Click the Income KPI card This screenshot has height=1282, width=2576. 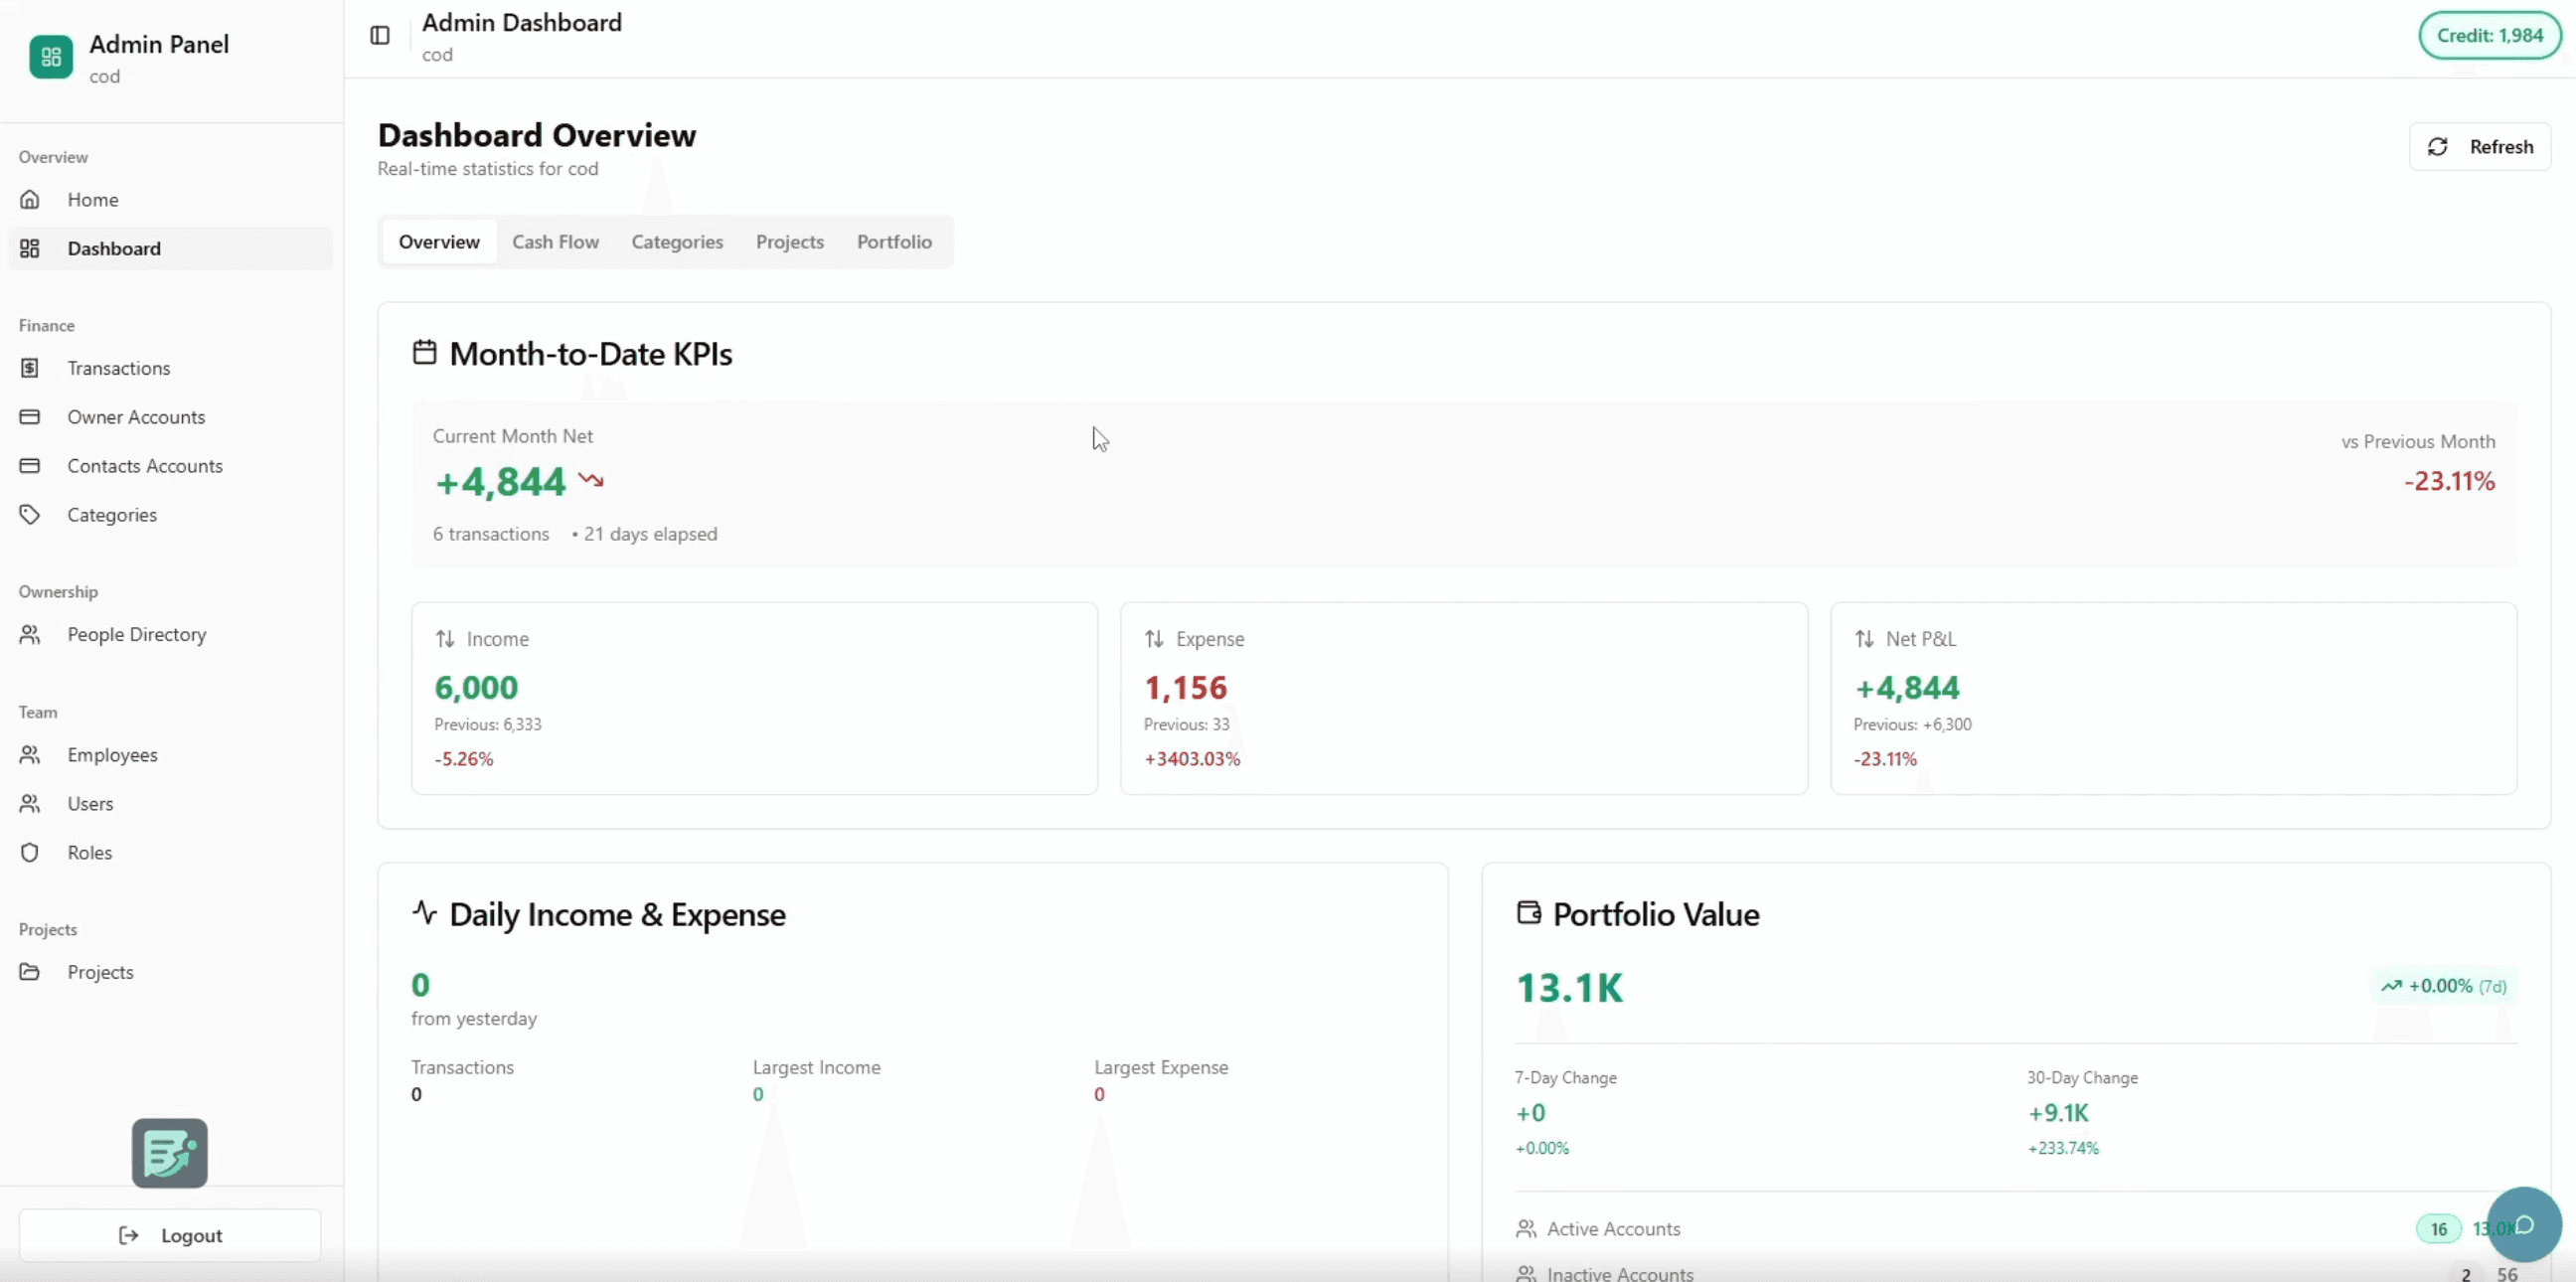pyautogui.click(x=754, y=698)
